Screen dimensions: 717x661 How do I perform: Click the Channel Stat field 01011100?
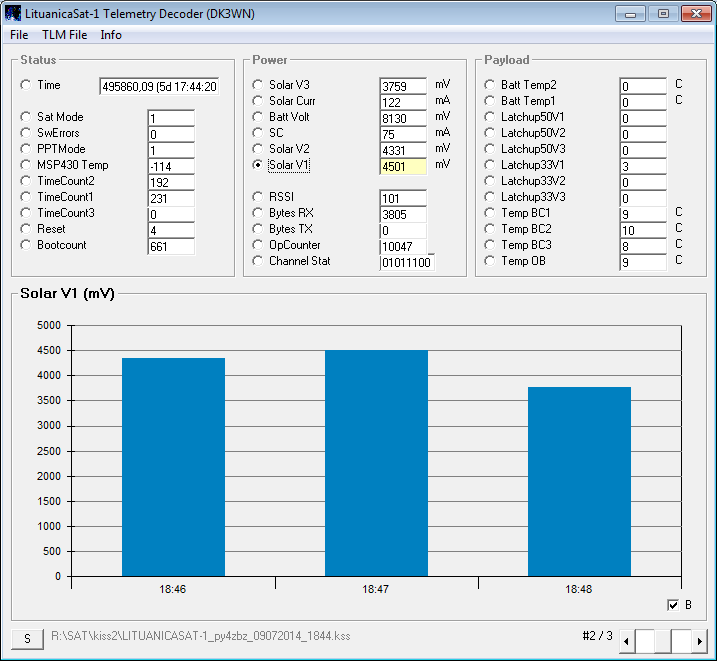pos(407,262)
